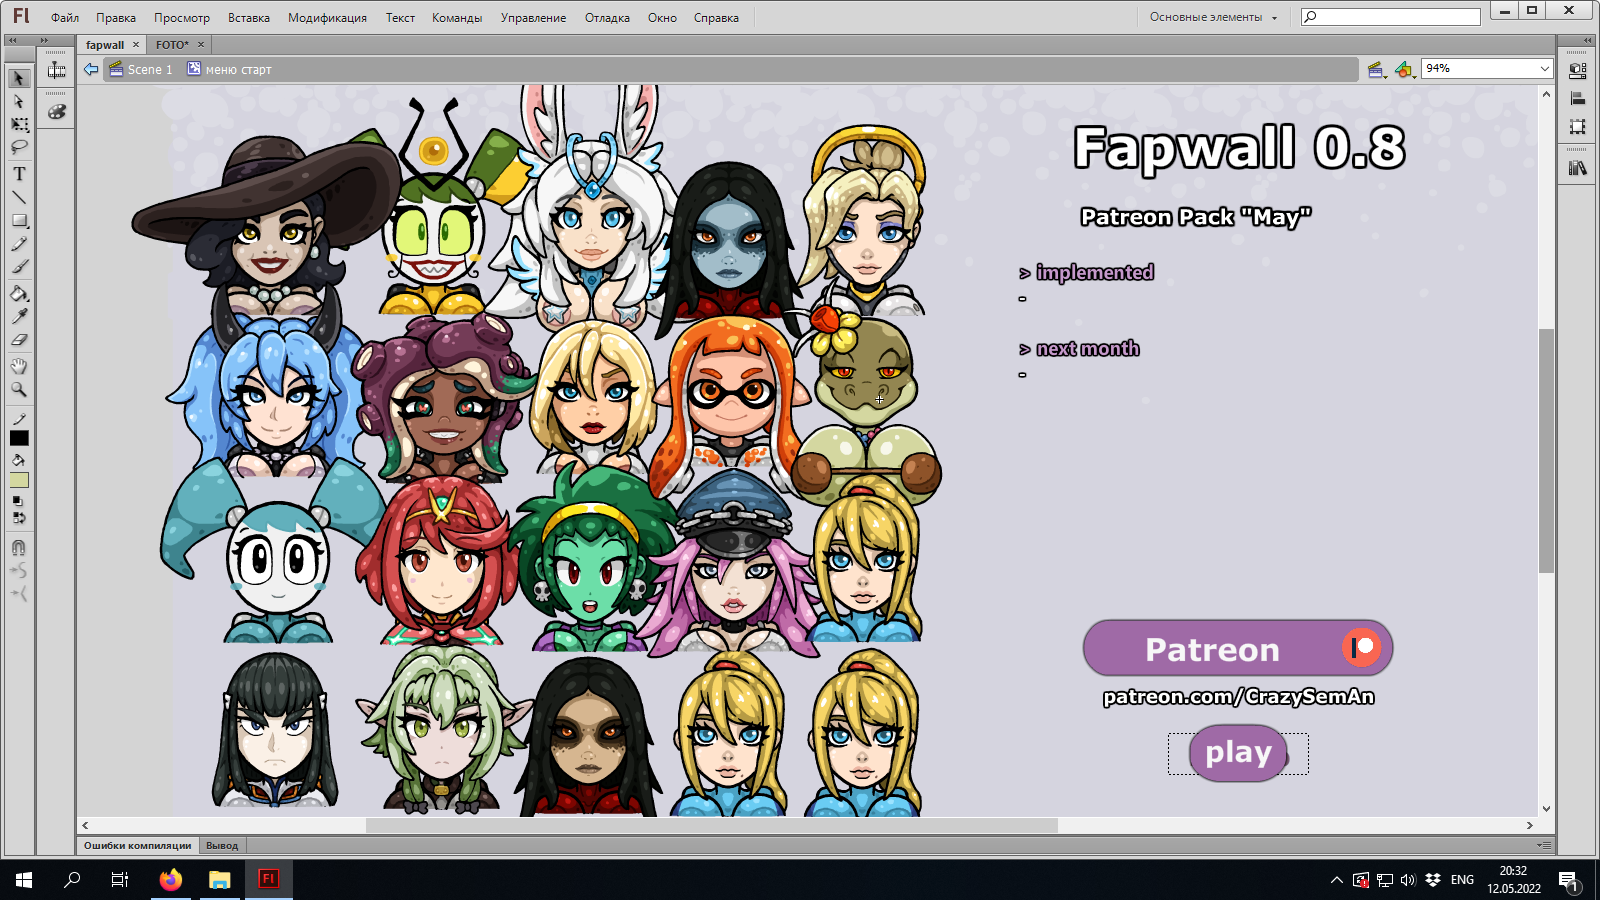Open the Управление menu

click(533, 18)
